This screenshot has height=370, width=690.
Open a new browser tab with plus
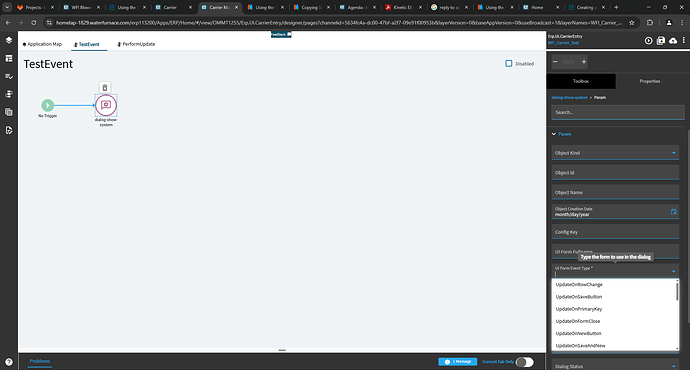[x=616, y=7]
